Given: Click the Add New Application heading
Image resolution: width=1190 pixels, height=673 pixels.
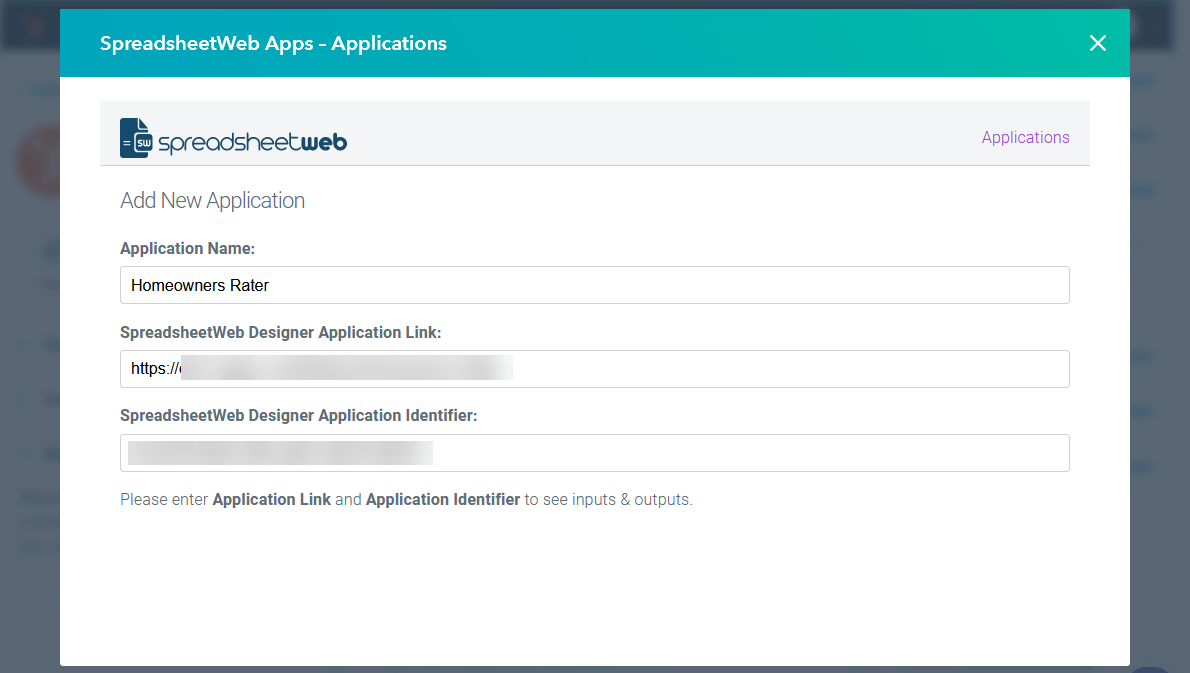Looking at the screenshot, I should 212,200.
